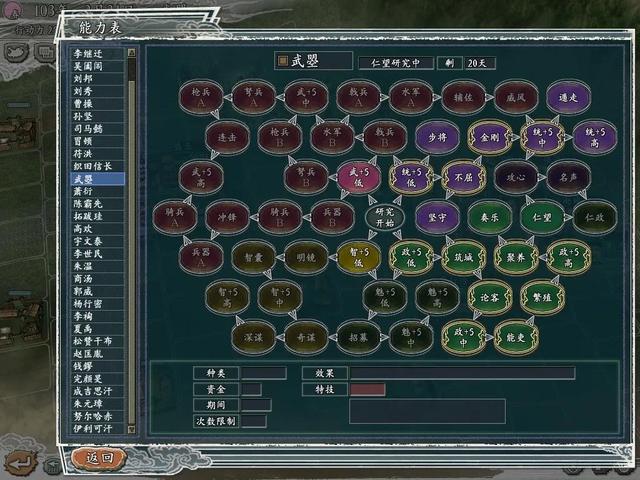Choose the 不屈 skill node

[463, 177]
